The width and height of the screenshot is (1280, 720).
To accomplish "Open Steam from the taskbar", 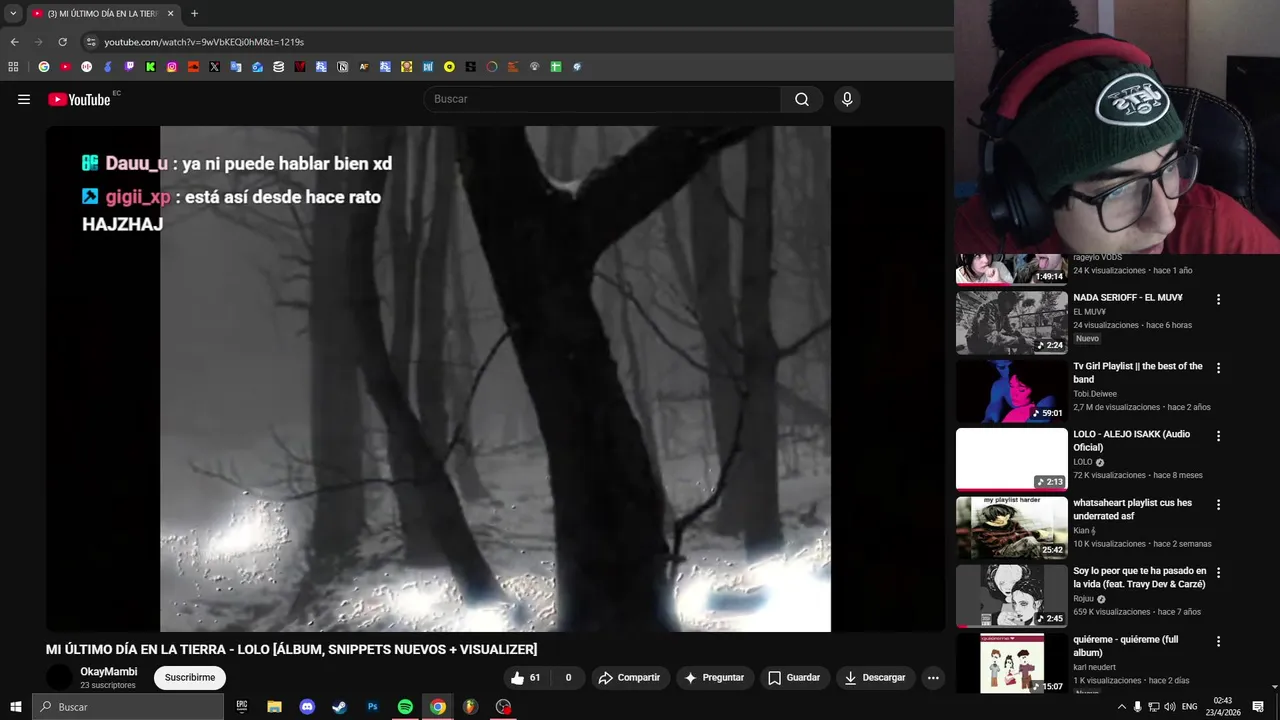I will click(x=340, y=707).
